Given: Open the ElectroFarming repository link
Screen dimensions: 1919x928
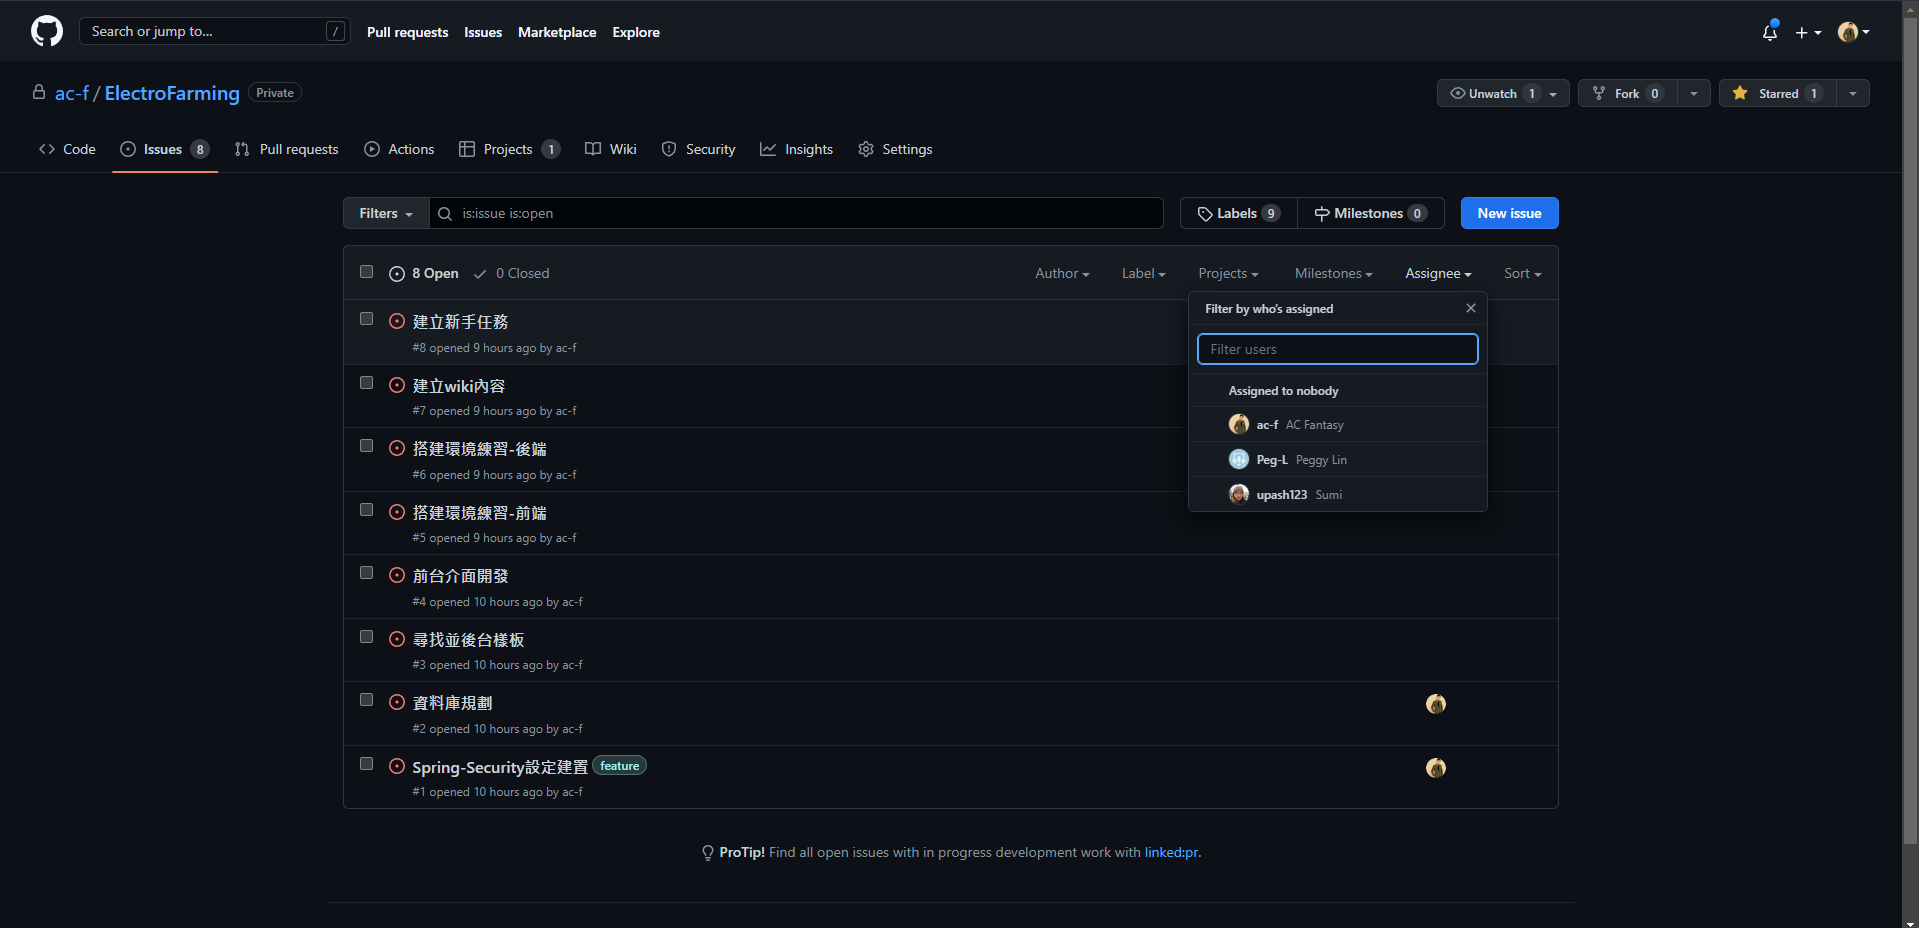Looking at the screenshot, I should 172,93.
